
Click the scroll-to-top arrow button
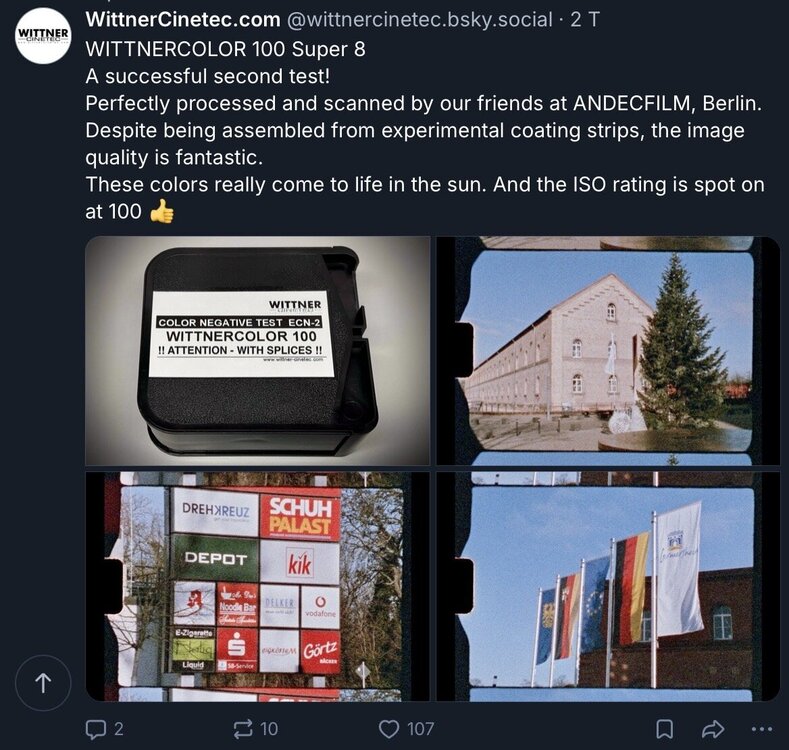(43, 683)
